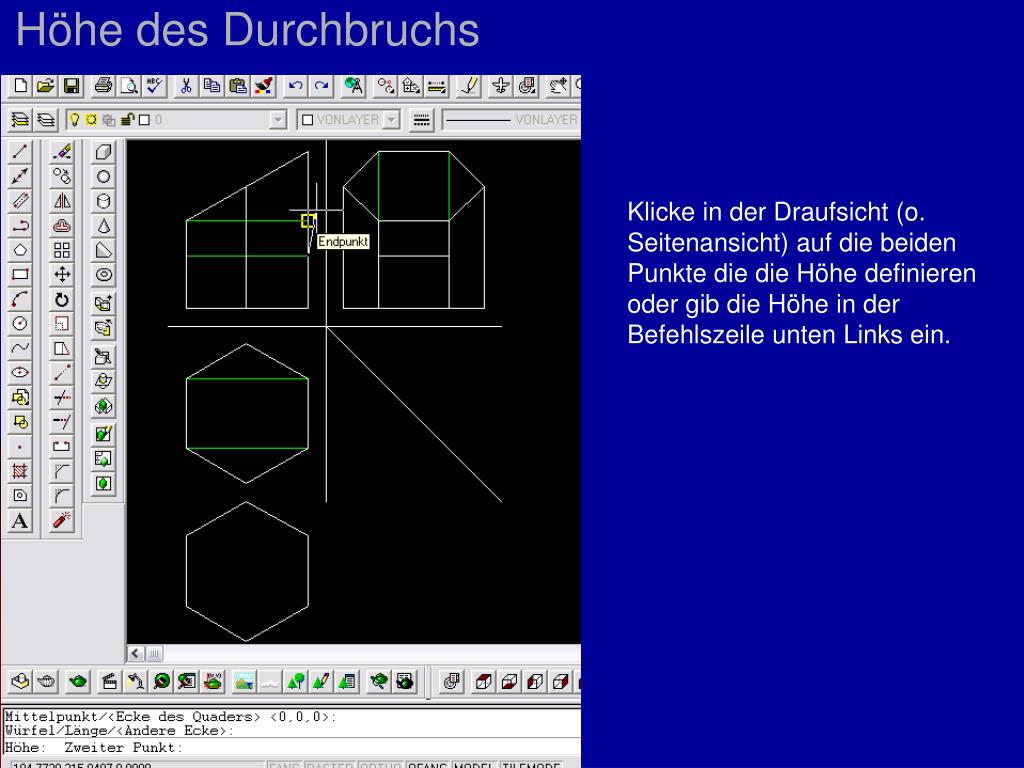The image size is (1024, 768).
Task: Open the VONLAYER linetype dropdown
Action: (x=511, y=120)
